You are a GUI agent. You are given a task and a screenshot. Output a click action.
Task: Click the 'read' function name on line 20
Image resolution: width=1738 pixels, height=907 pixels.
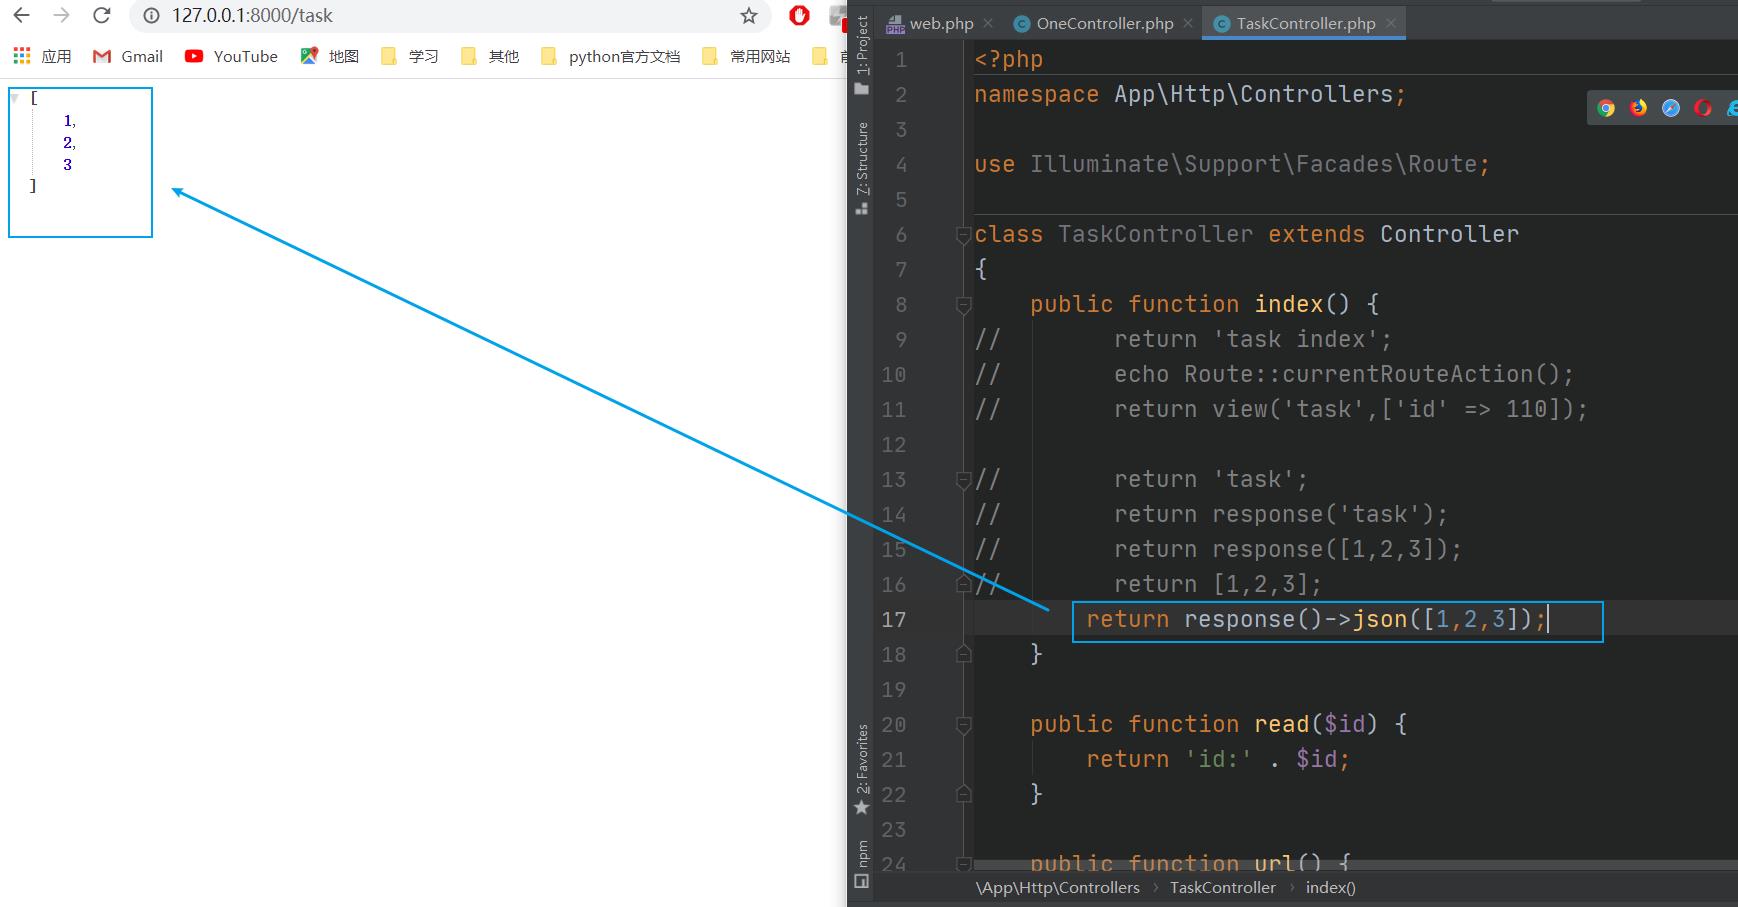coord(1282,725)
